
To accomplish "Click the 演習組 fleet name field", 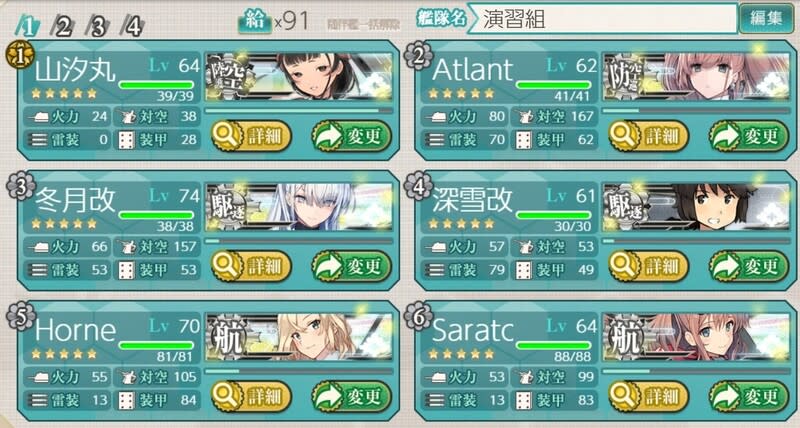I will tap(602, 19).
